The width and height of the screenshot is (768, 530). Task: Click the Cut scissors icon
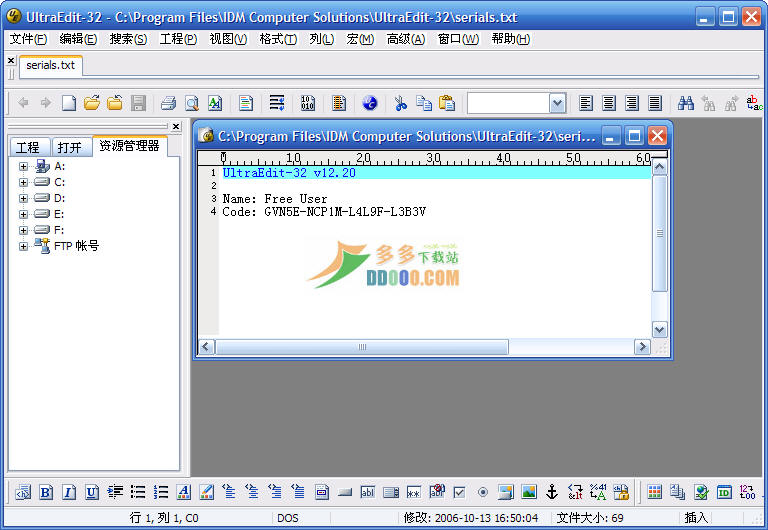pyautogui.click(x=401, y=103)
